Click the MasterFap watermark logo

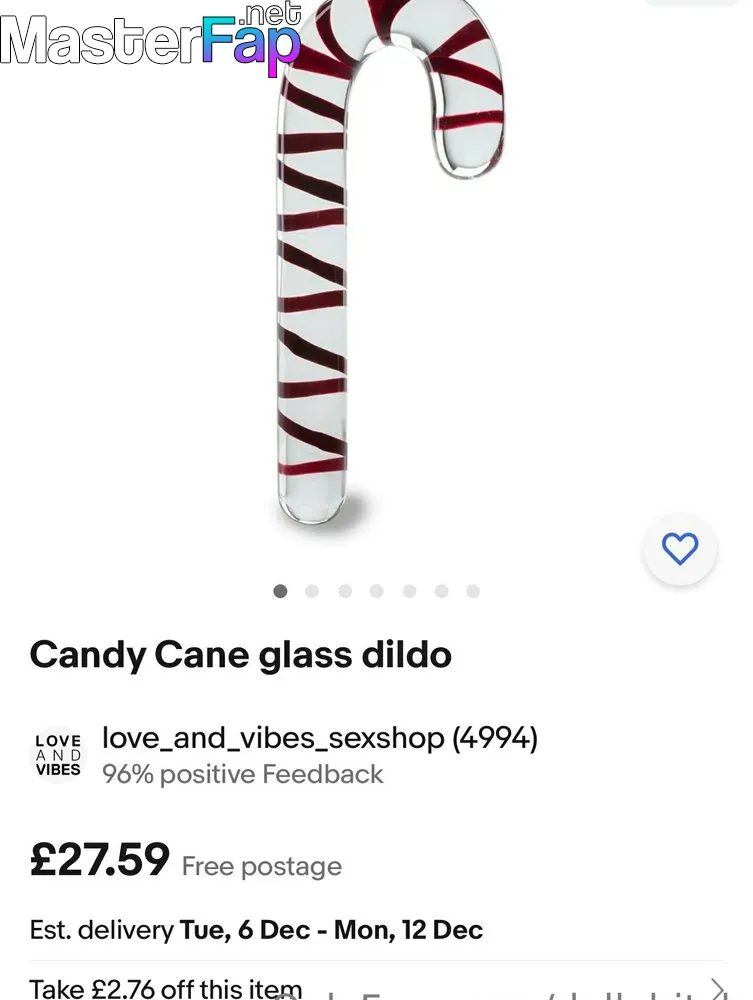pyautogui.click(x=150, y=36)
